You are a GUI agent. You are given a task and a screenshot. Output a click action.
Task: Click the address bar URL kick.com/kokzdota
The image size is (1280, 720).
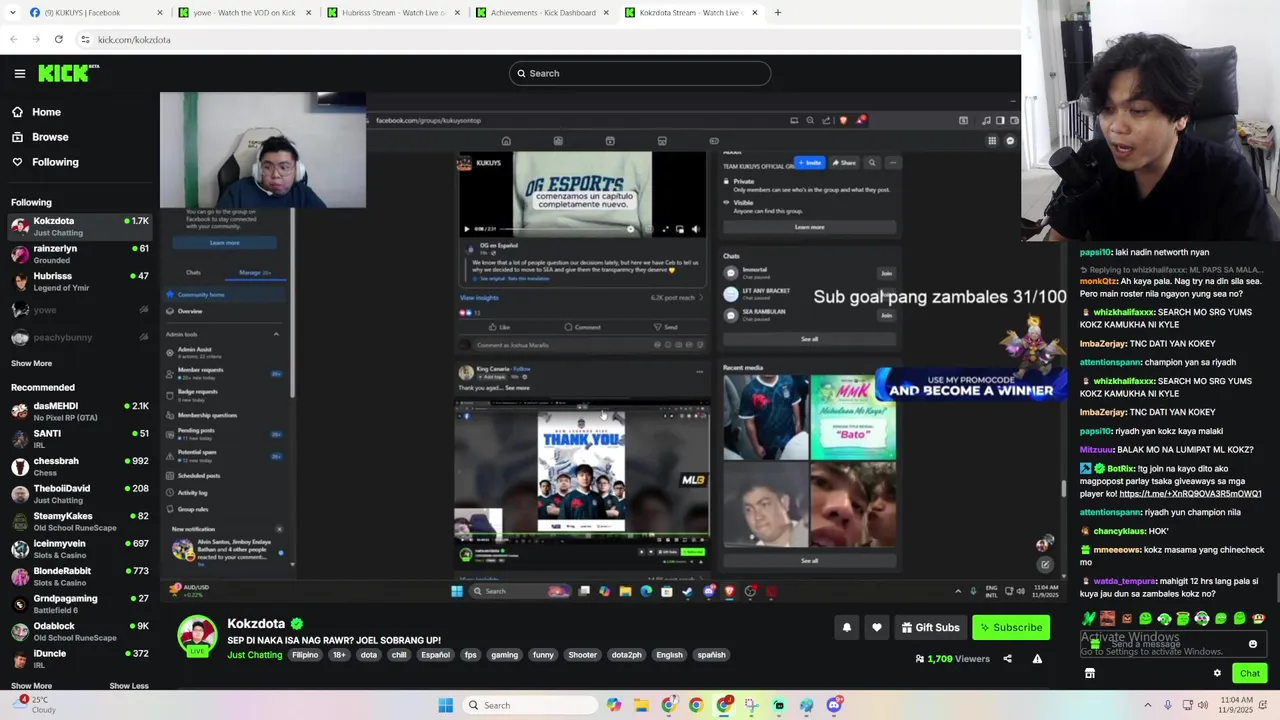(x=134, y=40)
